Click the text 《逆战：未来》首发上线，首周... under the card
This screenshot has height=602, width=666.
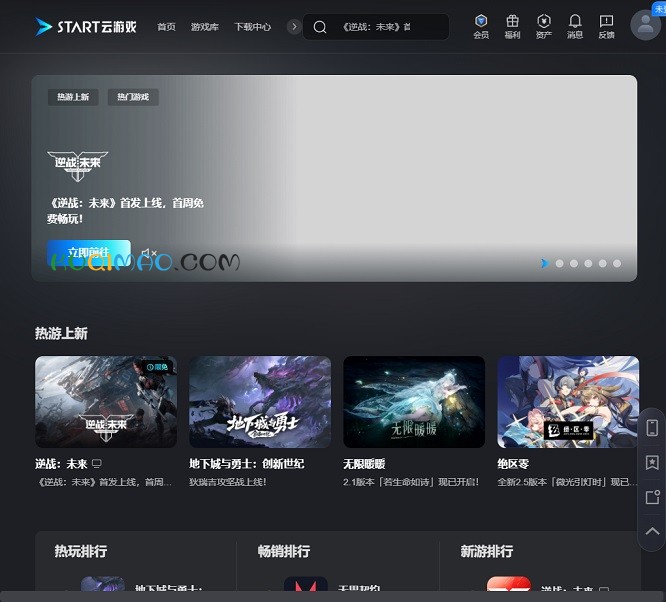(x=104, y=482)
